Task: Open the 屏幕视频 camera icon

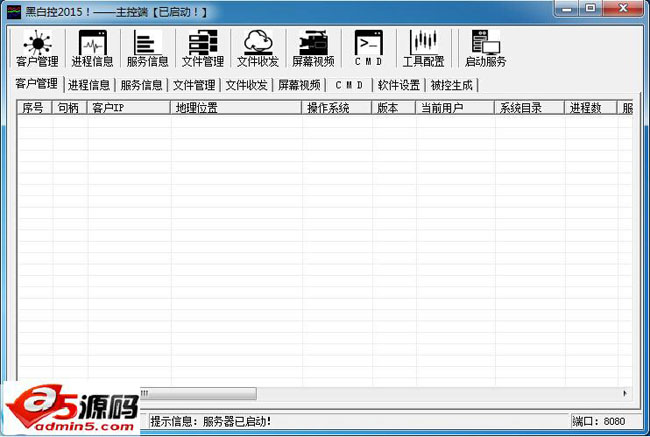Action: (x=313, y=48)
